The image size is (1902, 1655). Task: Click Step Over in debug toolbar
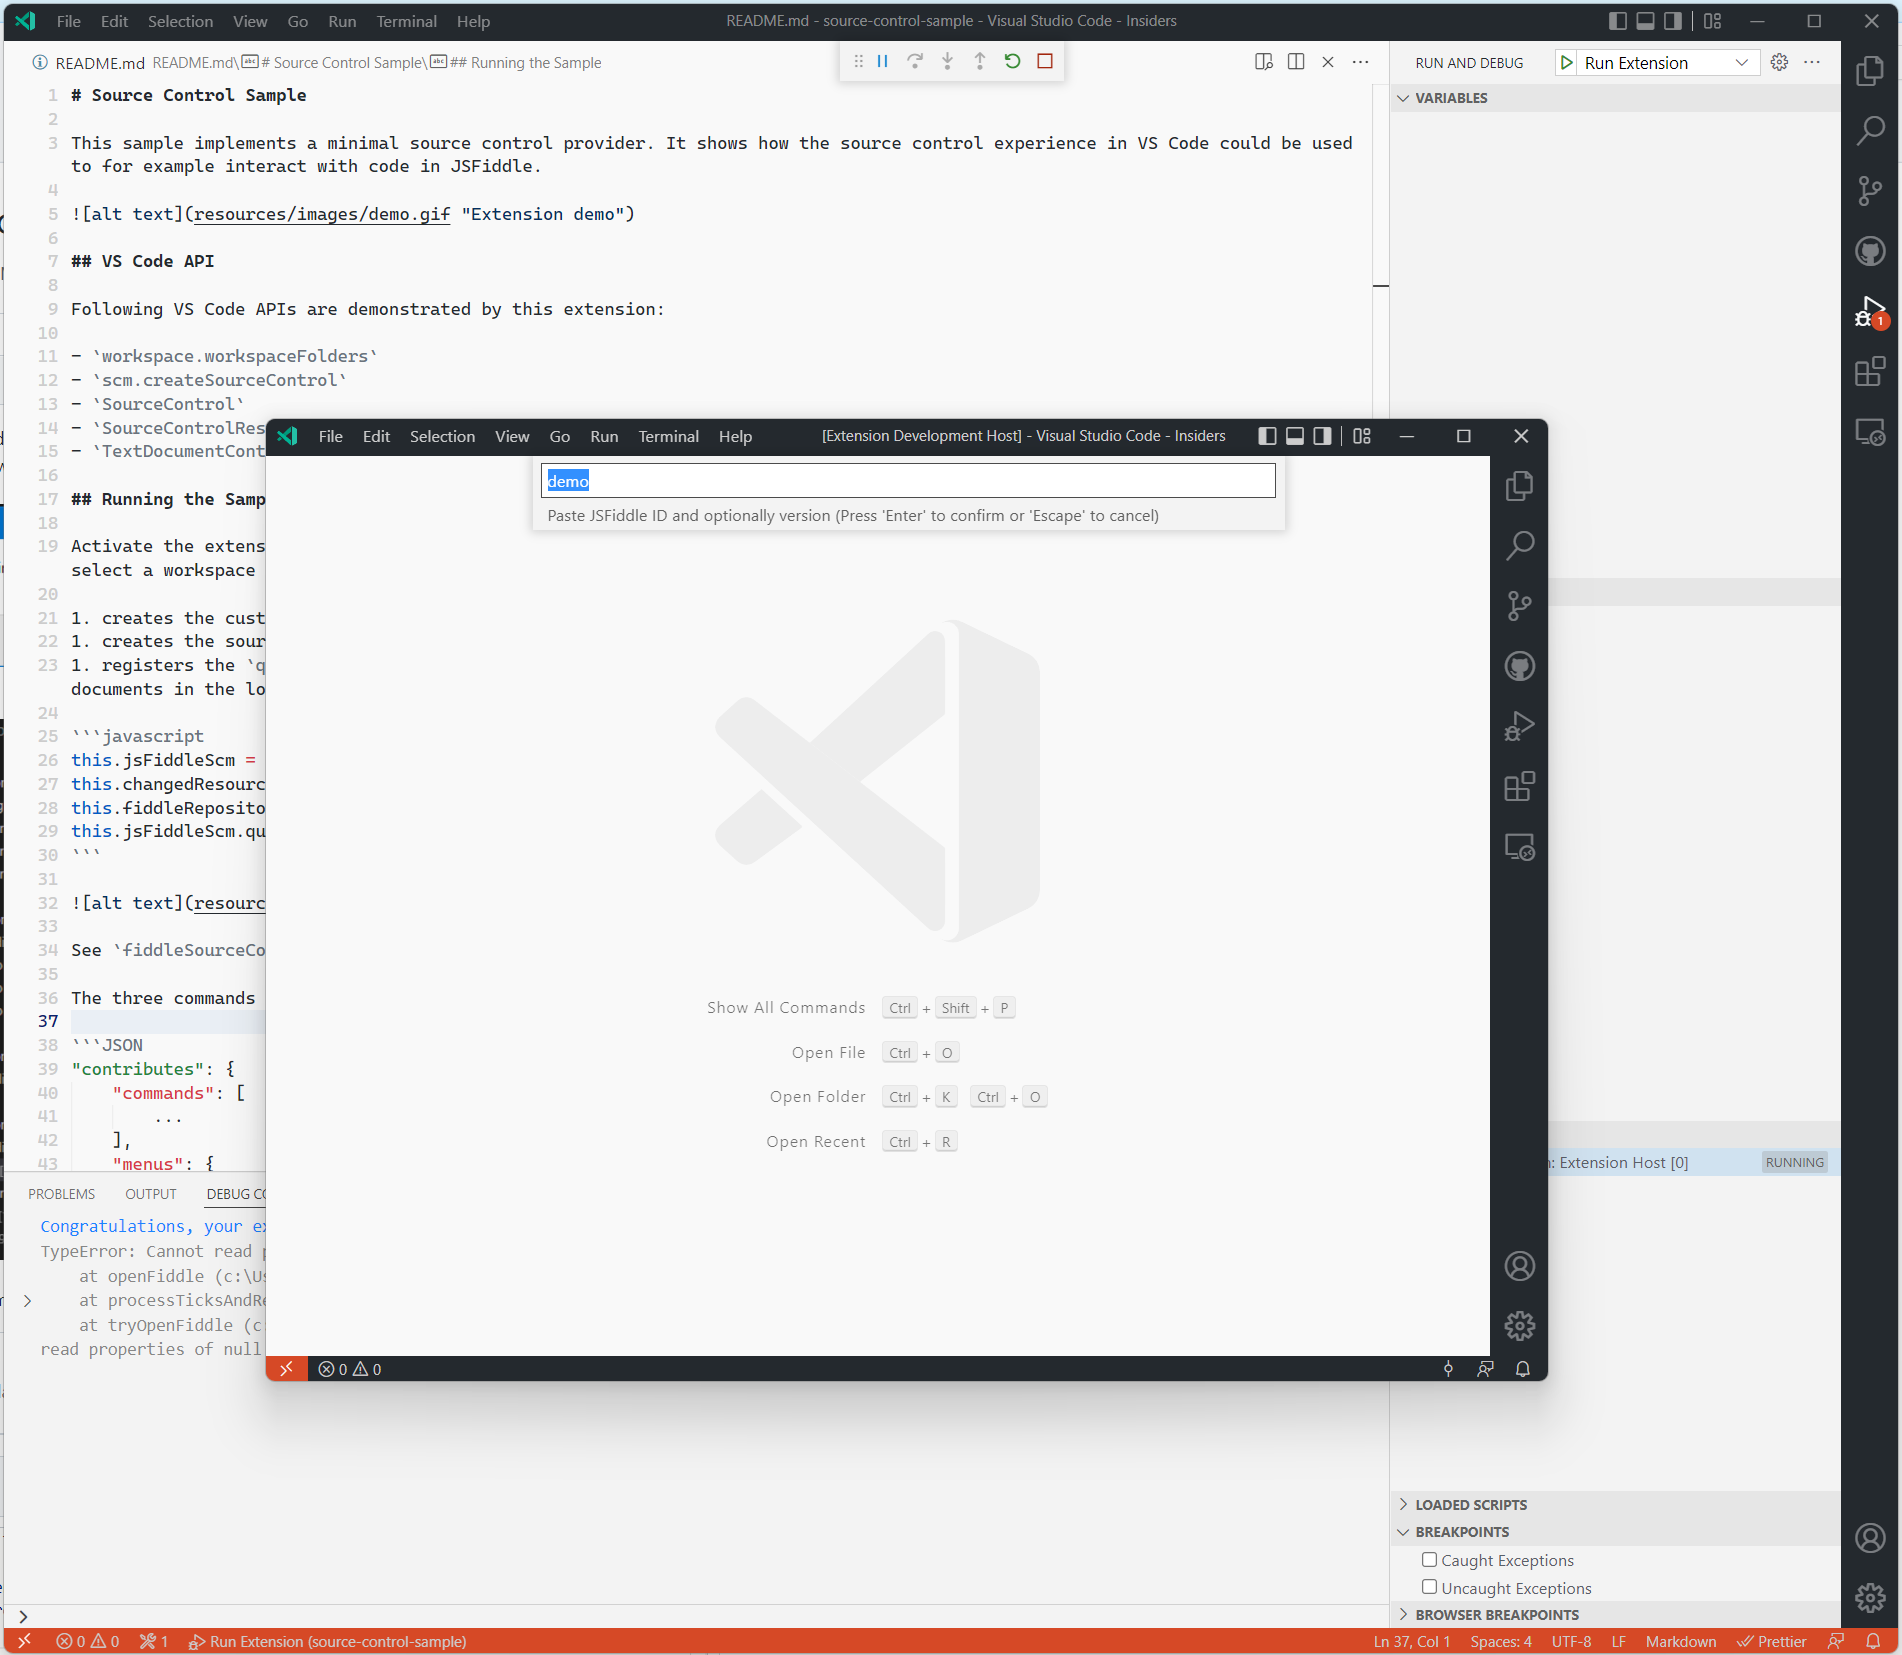click(x=915, y=61)
